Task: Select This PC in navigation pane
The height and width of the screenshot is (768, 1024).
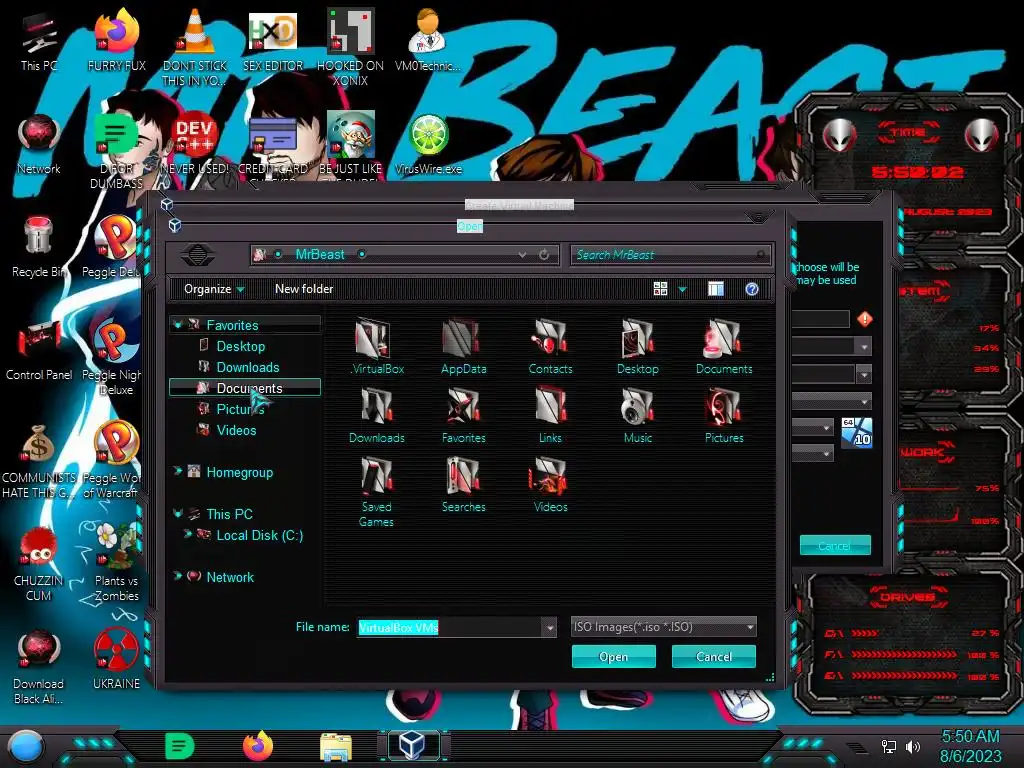Action: pos(229,514)
